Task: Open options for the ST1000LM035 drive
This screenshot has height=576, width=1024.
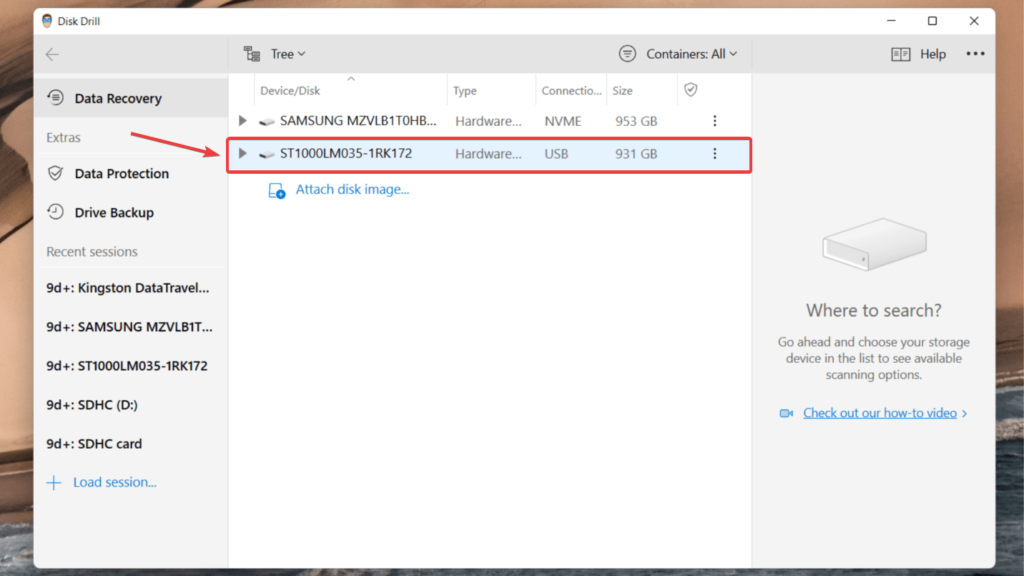Action: 715,154
